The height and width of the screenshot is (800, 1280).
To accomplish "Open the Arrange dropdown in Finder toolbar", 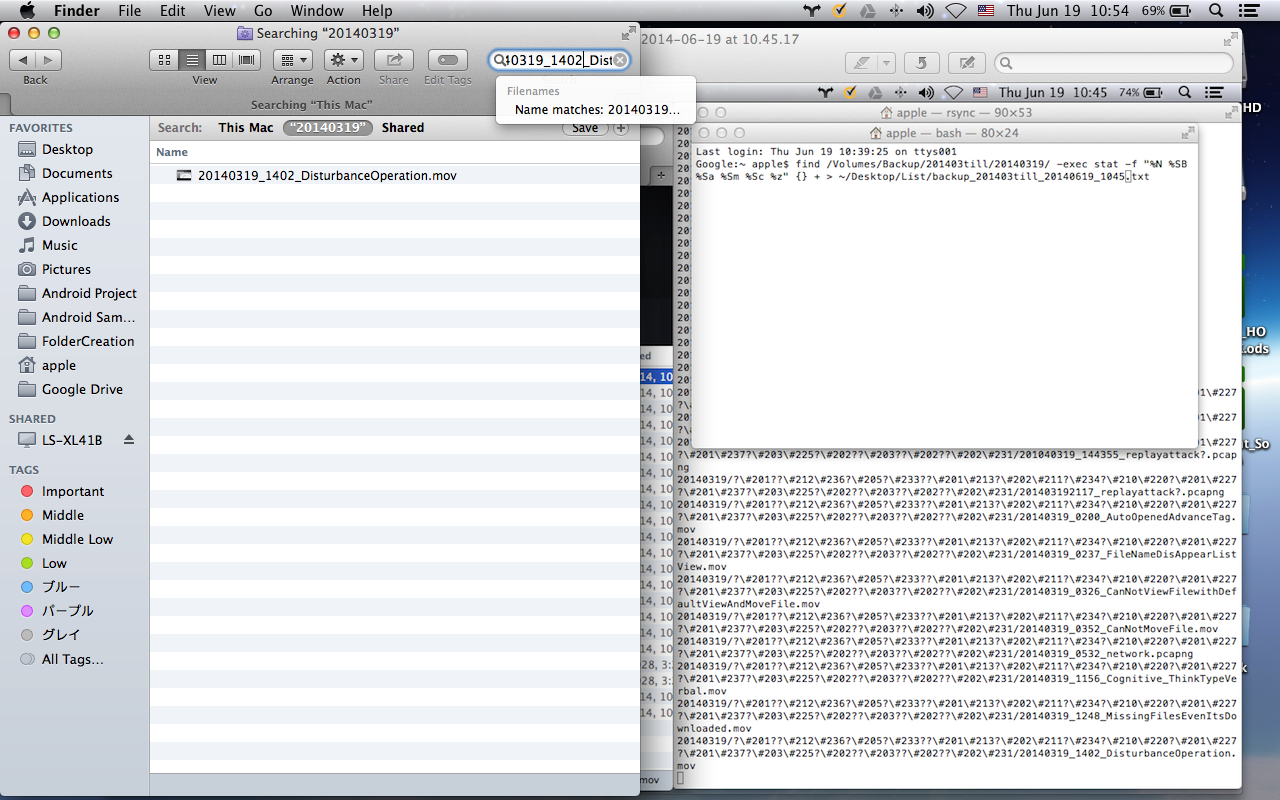I will 292,60.
